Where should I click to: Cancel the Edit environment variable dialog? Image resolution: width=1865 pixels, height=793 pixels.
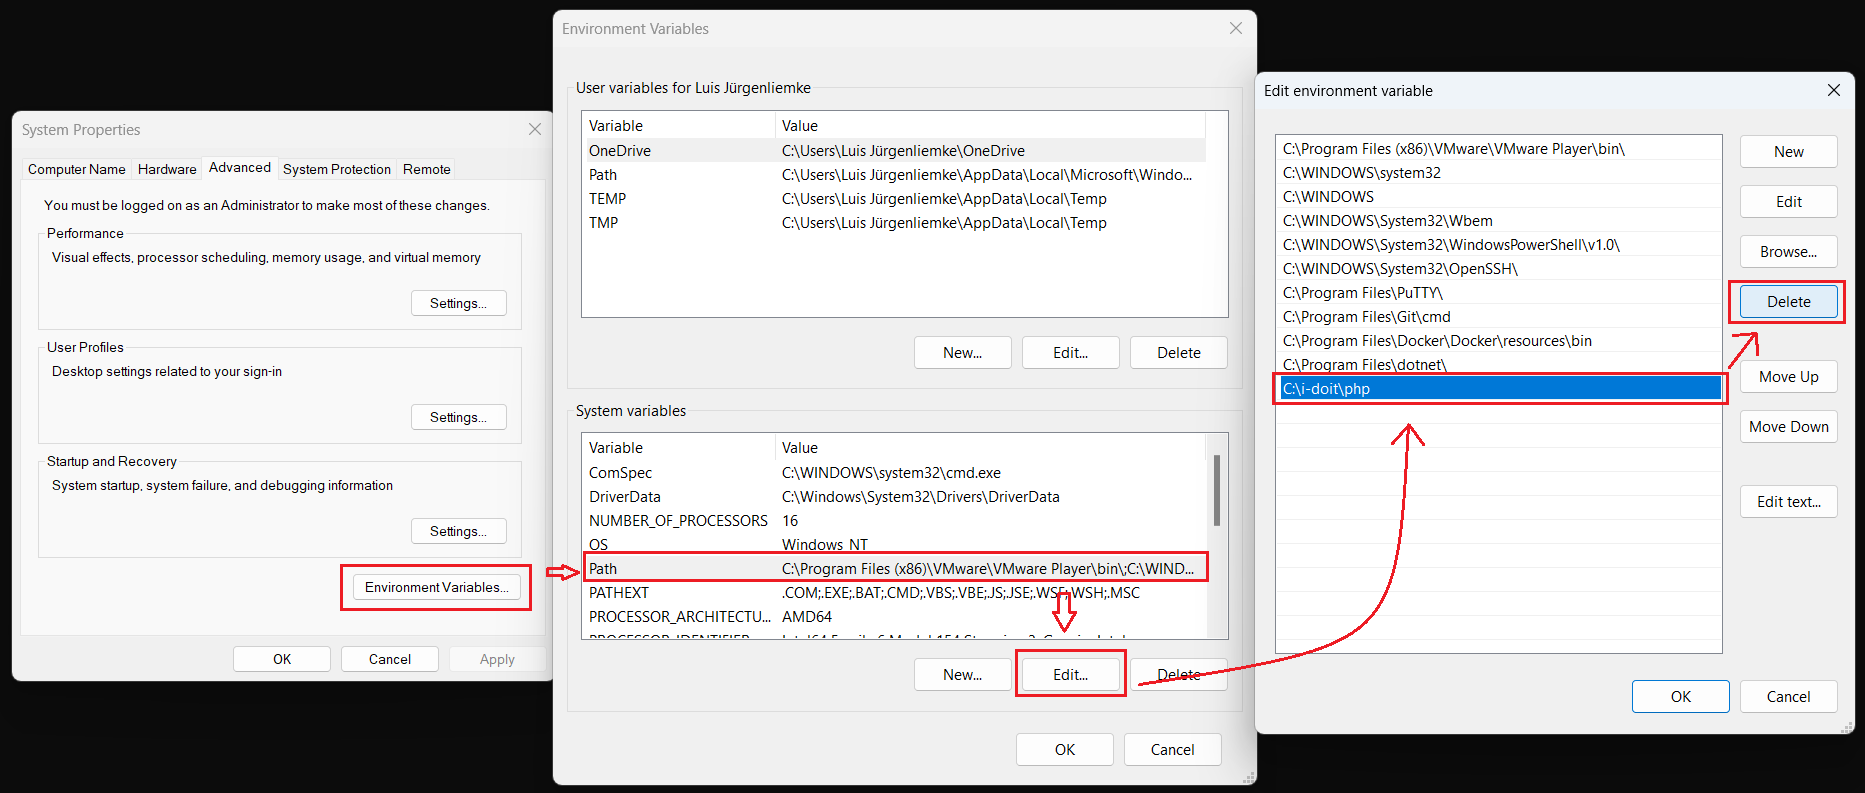[x=1789, y=696]
